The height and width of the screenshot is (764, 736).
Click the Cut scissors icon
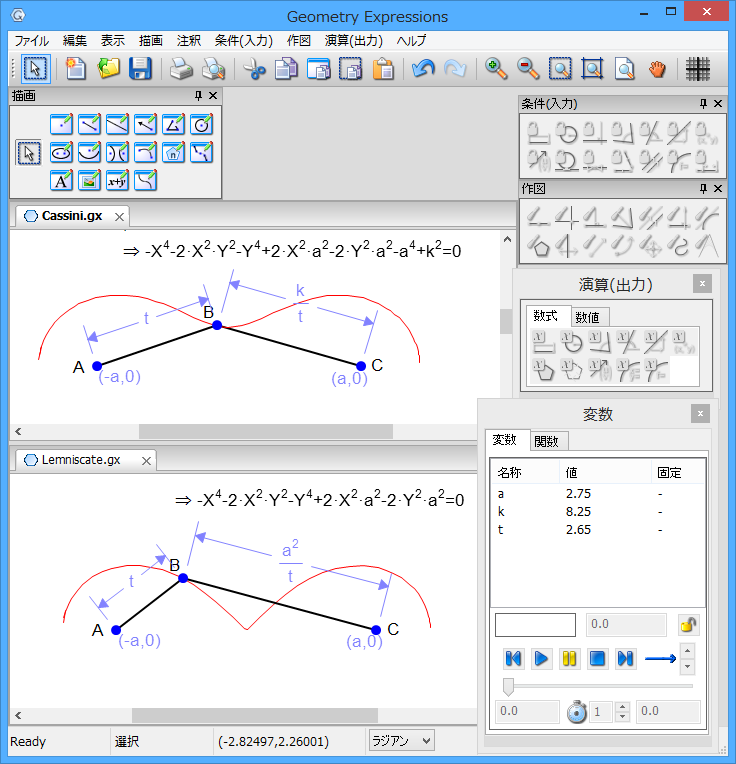pos(254,69)
